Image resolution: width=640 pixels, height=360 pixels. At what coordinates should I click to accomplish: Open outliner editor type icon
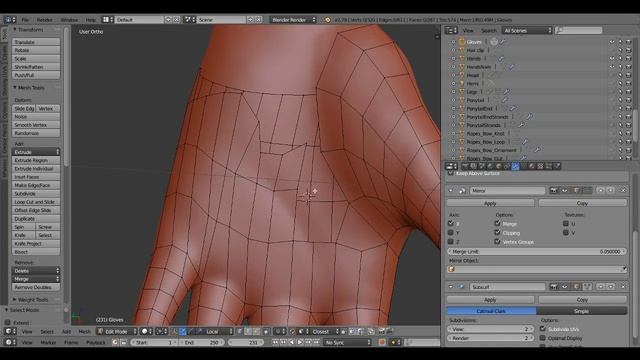[450, 30]
